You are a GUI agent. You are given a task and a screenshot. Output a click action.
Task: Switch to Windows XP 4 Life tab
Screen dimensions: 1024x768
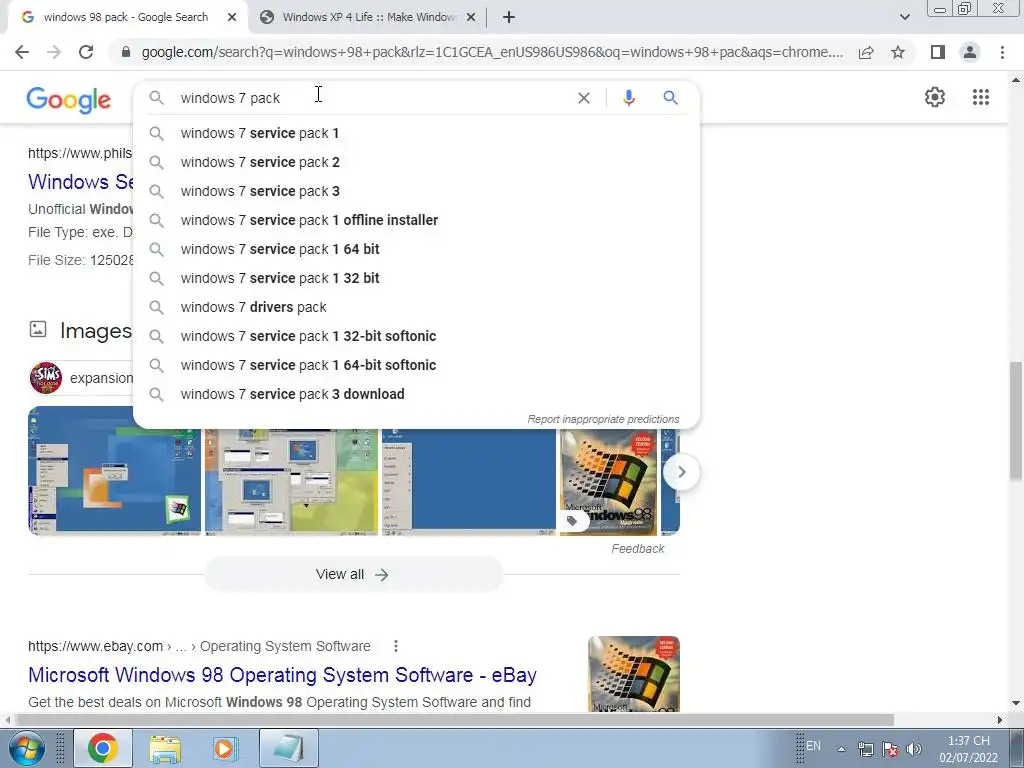tap(368, 18)
